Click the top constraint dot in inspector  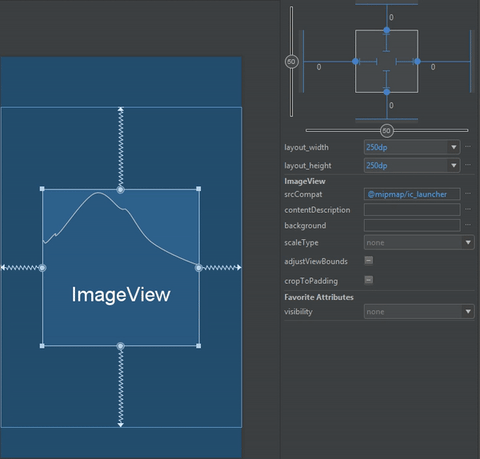coord(387,30)
